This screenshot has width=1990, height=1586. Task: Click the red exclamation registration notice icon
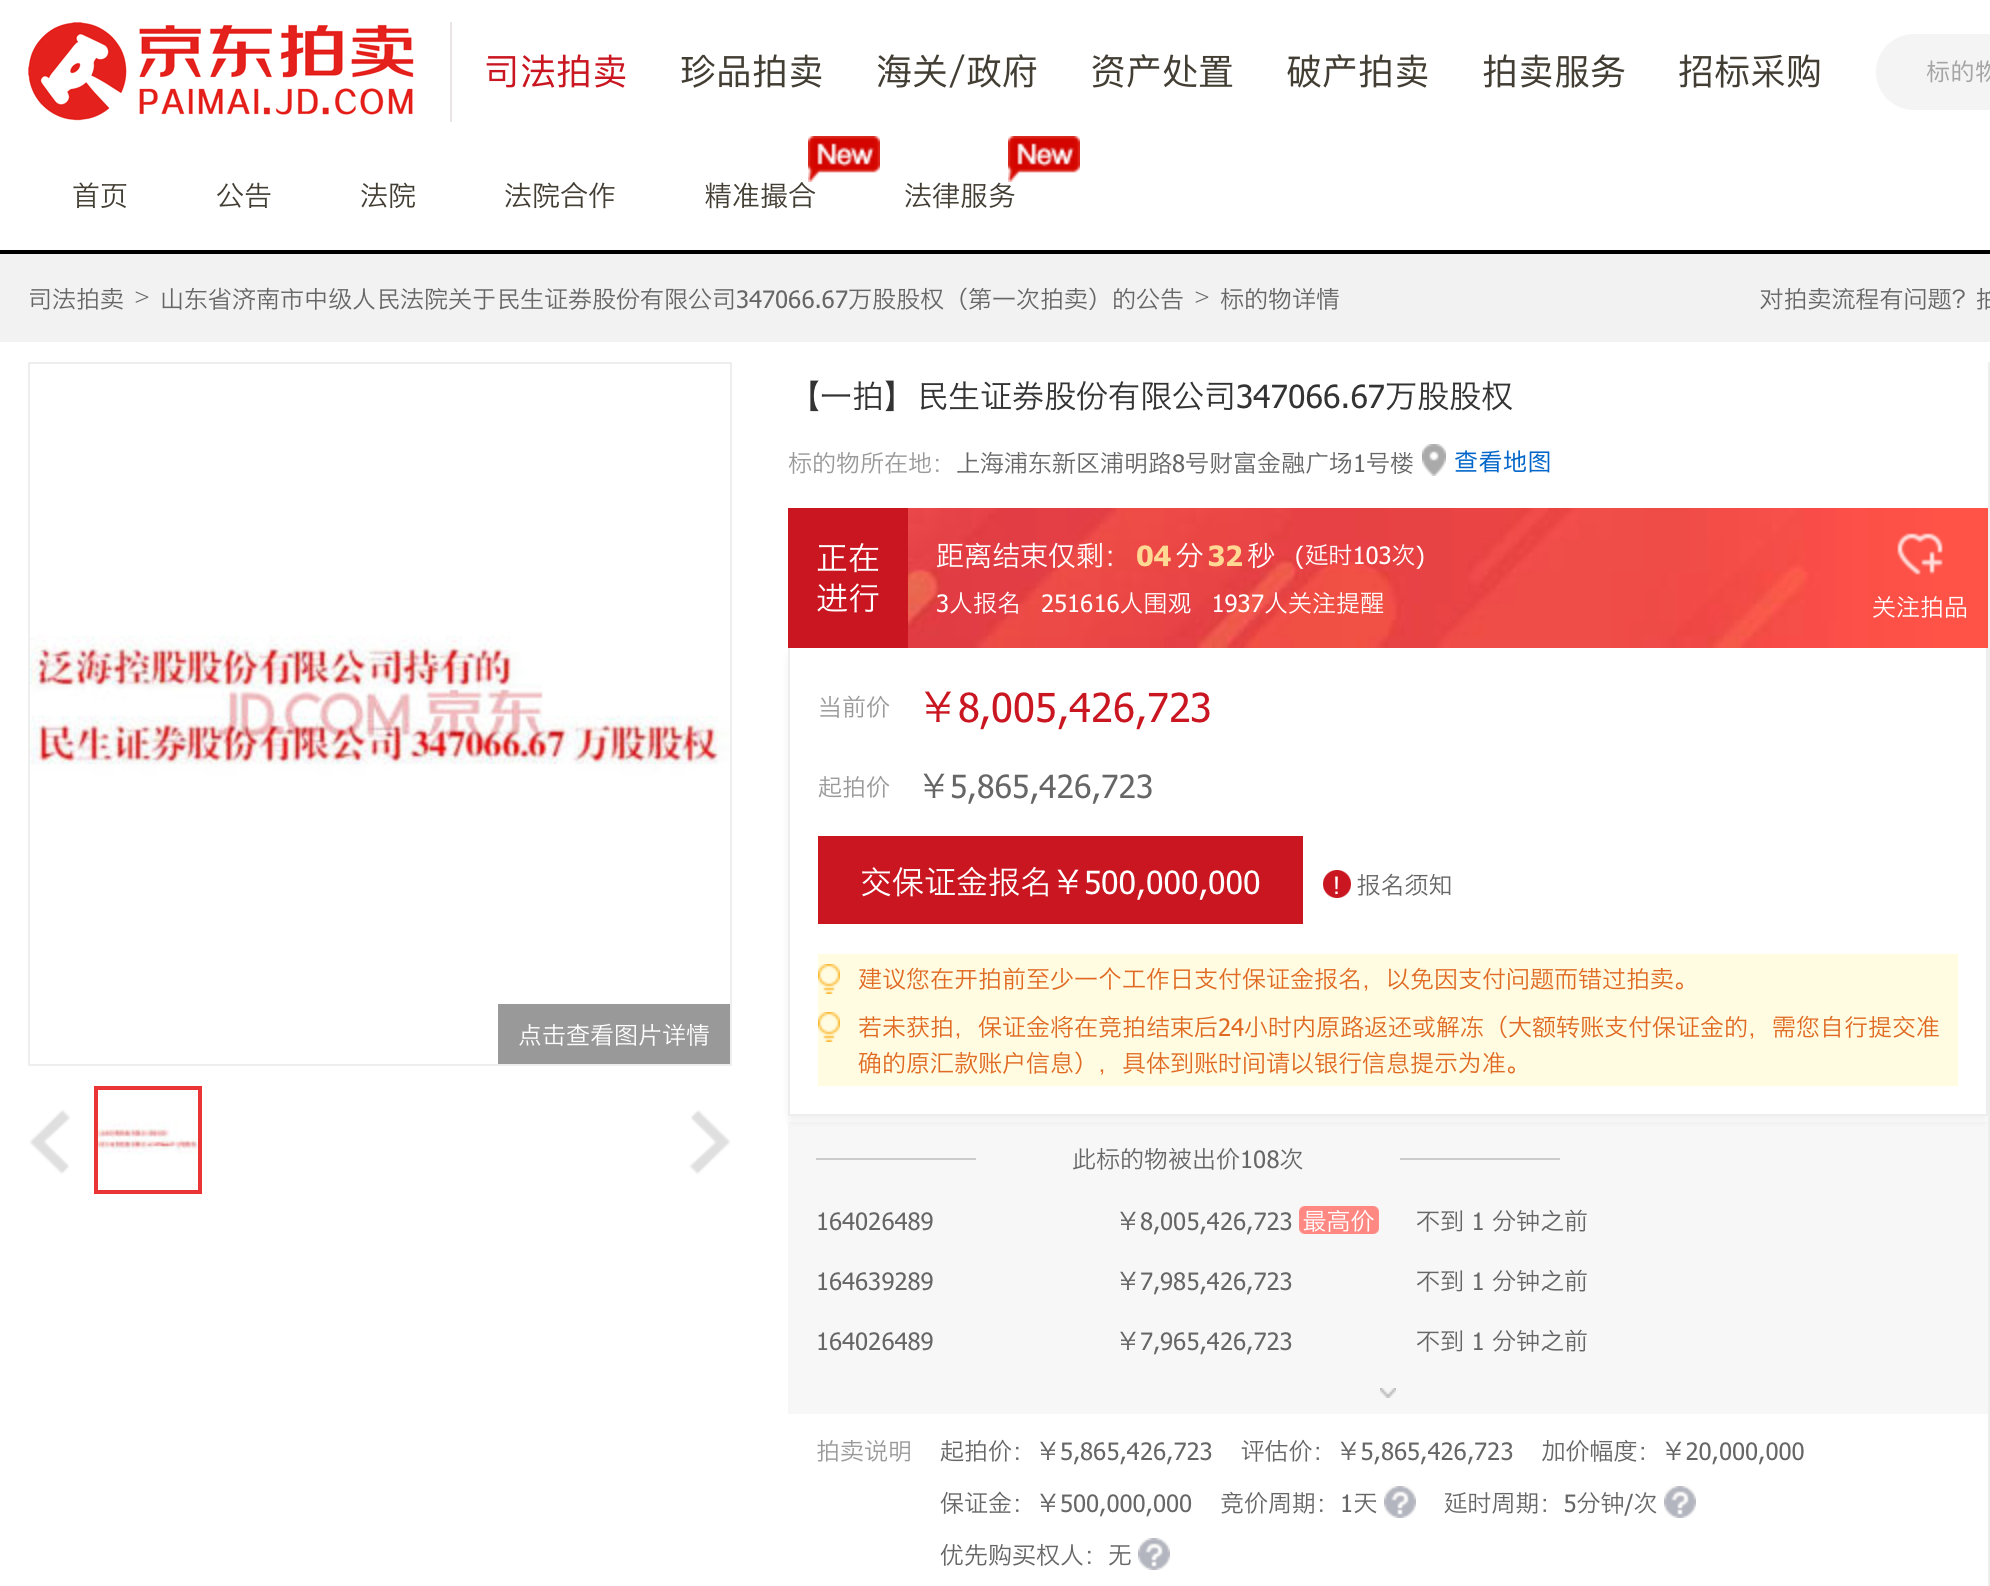1336,884
